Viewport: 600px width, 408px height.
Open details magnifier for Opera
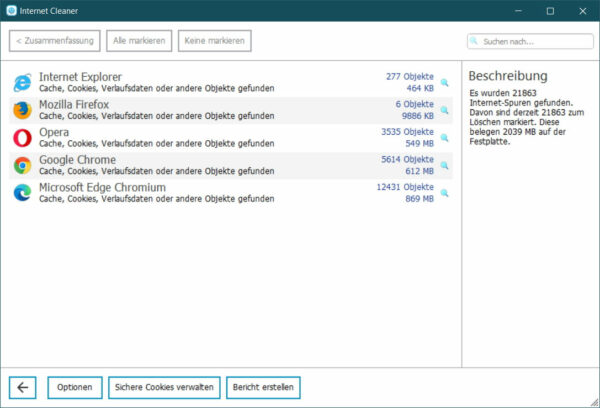pos(444,138)
